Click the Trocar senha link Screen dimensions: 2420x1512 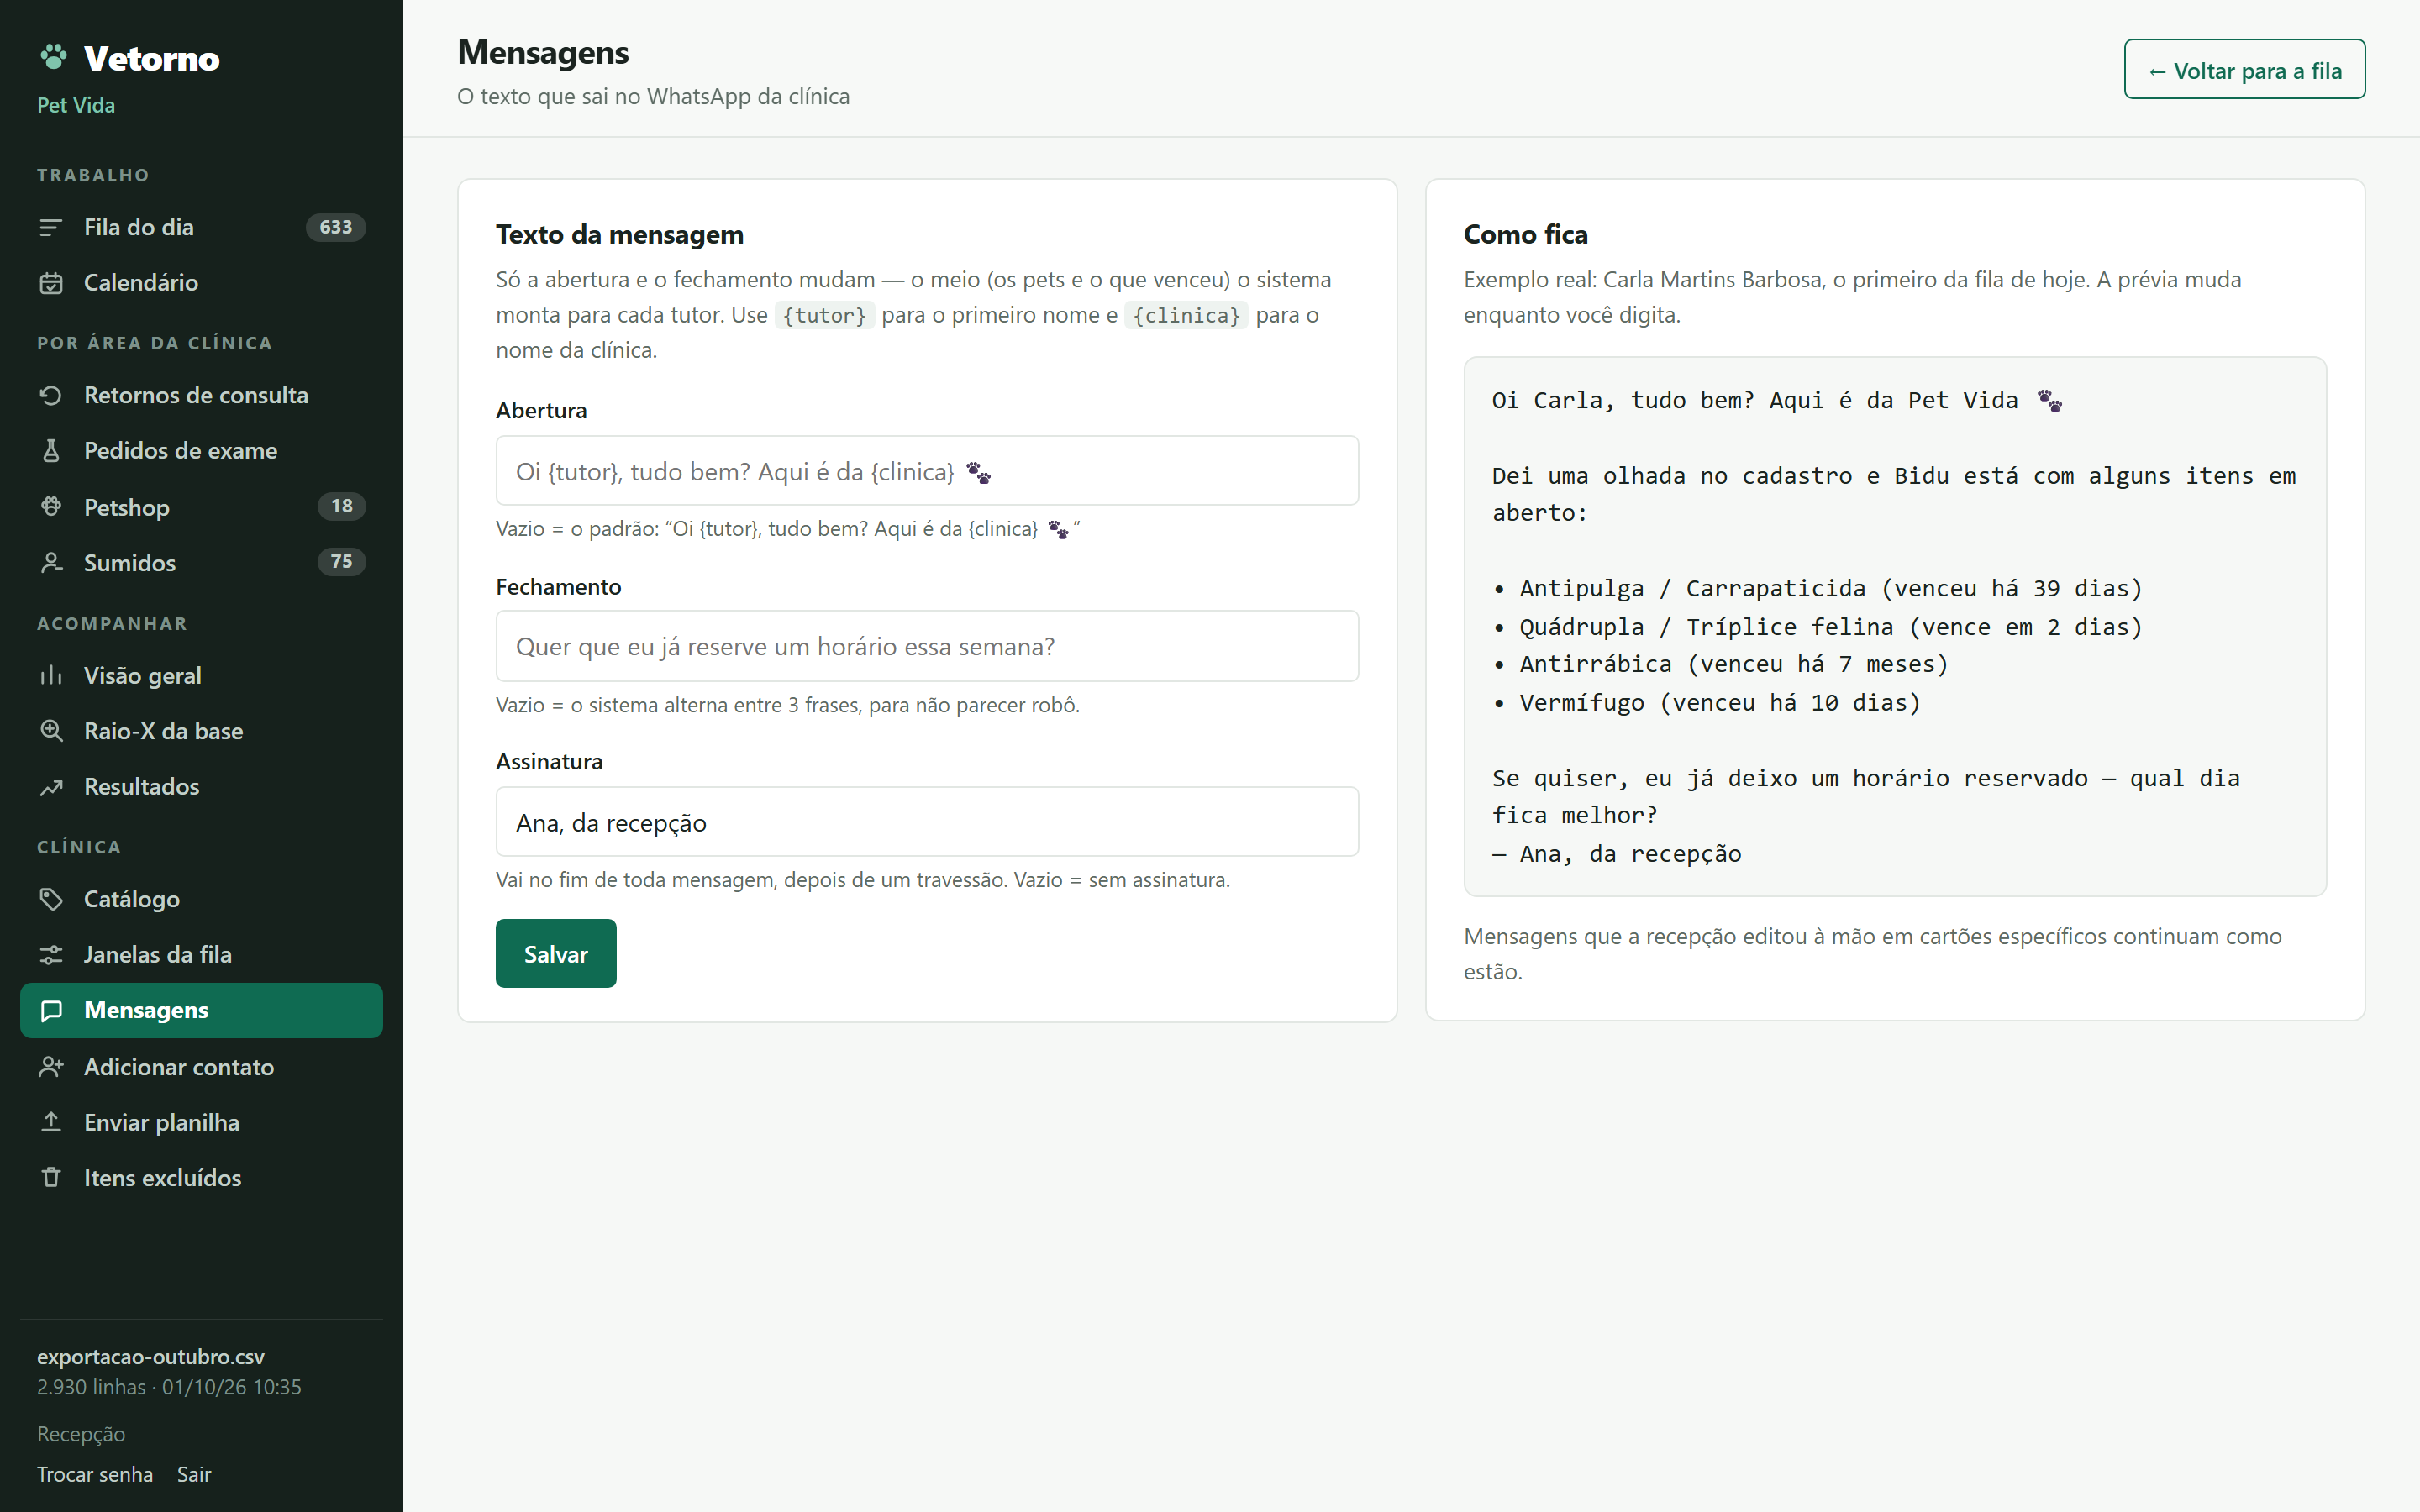tap(95, 1475)
